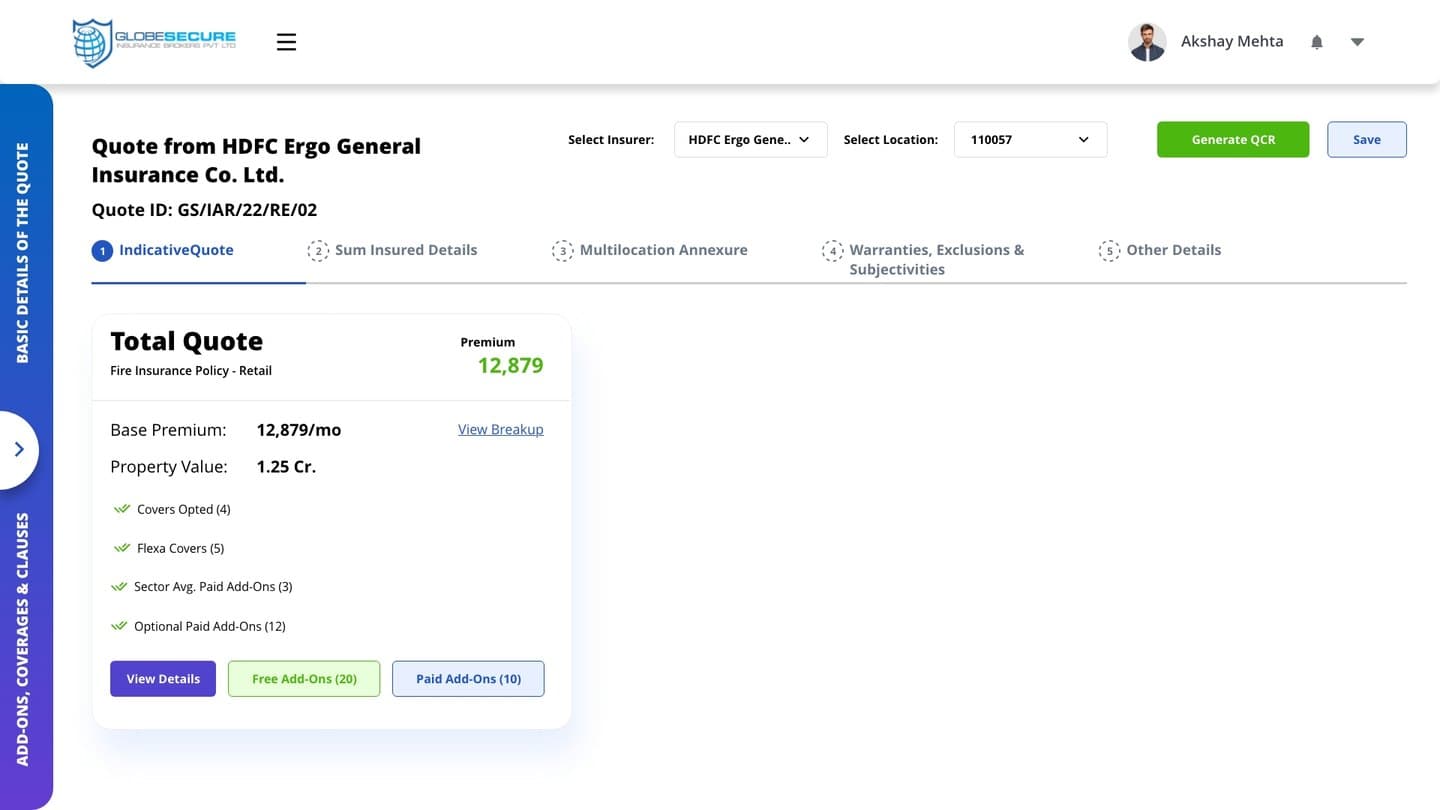Click the Save button
This screenshot has width=1440, height=810.
click(x=1367, y=140)
